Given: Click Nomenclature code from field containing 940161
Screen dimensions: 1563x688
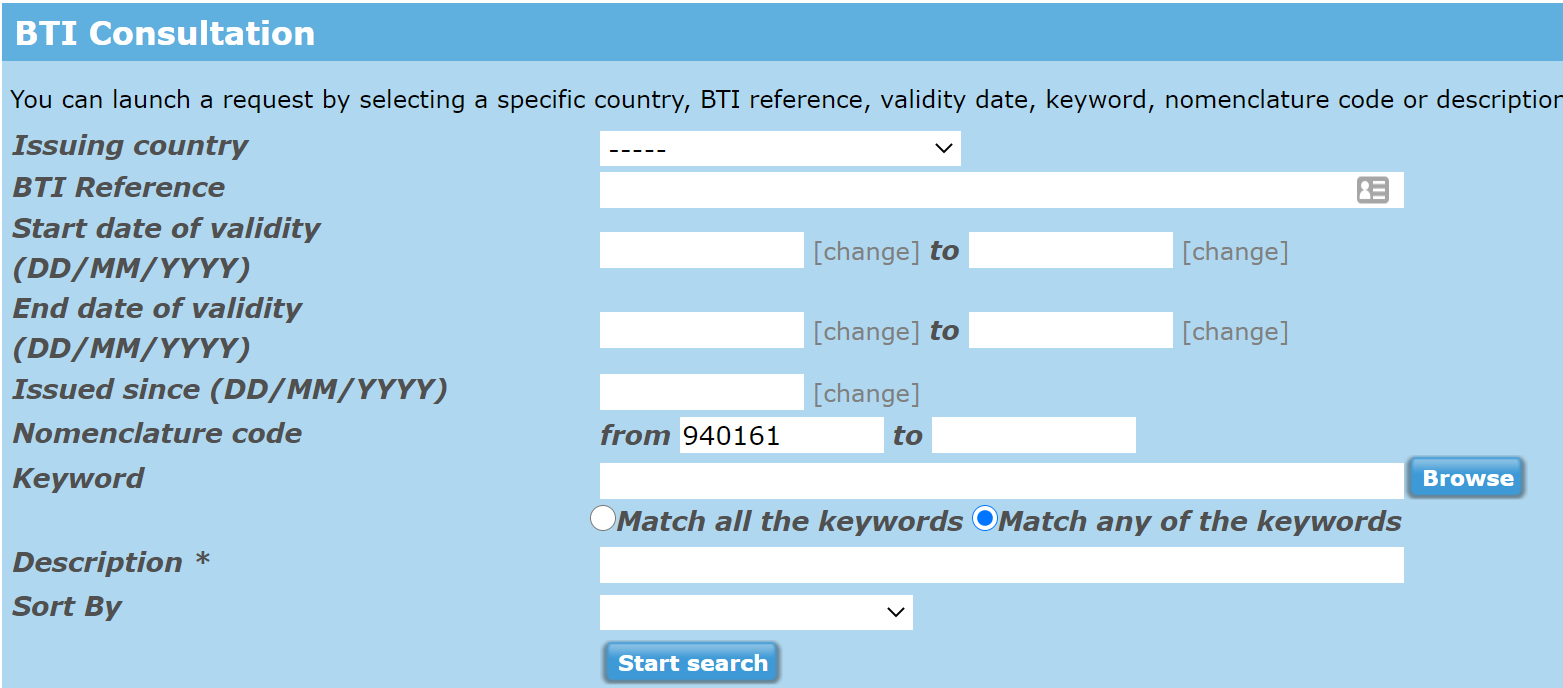Looking at the screenshot, I should pos(782,435).
